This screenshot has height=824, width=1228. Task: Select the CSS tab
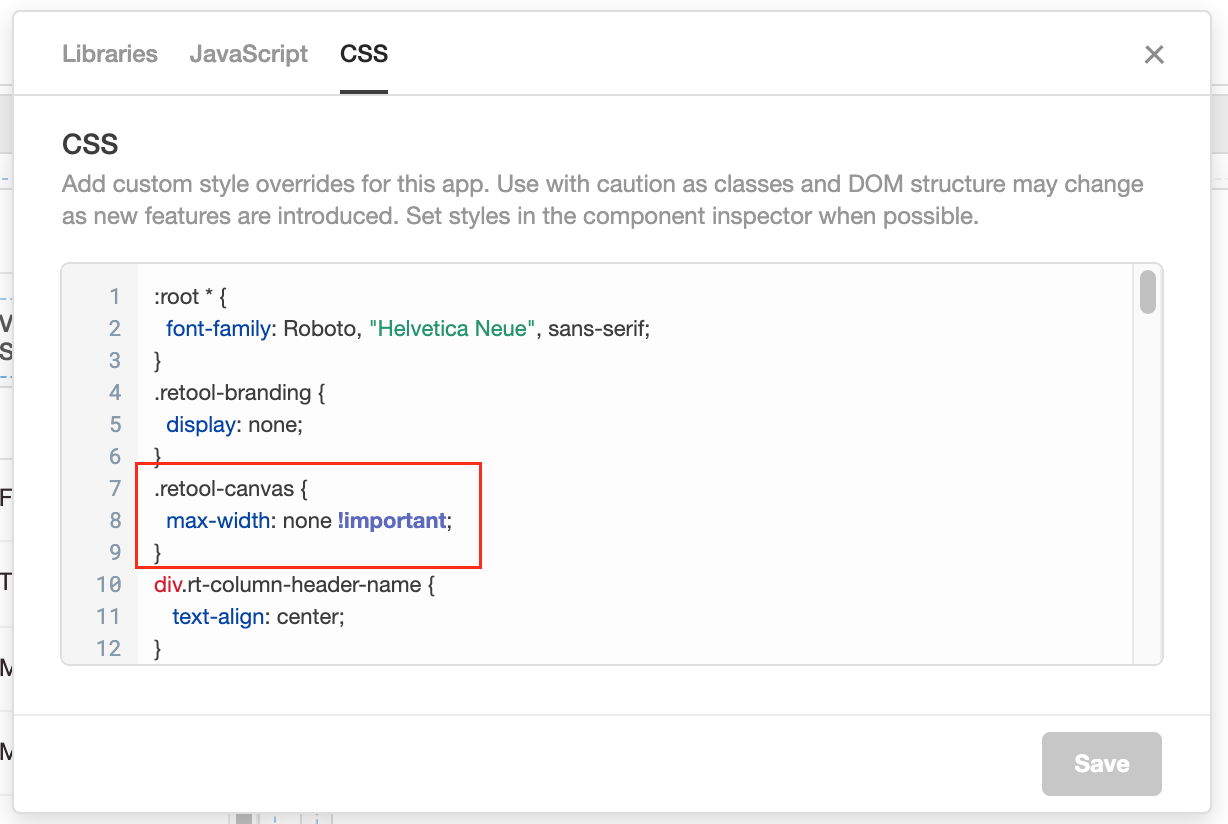pos(363,54)
